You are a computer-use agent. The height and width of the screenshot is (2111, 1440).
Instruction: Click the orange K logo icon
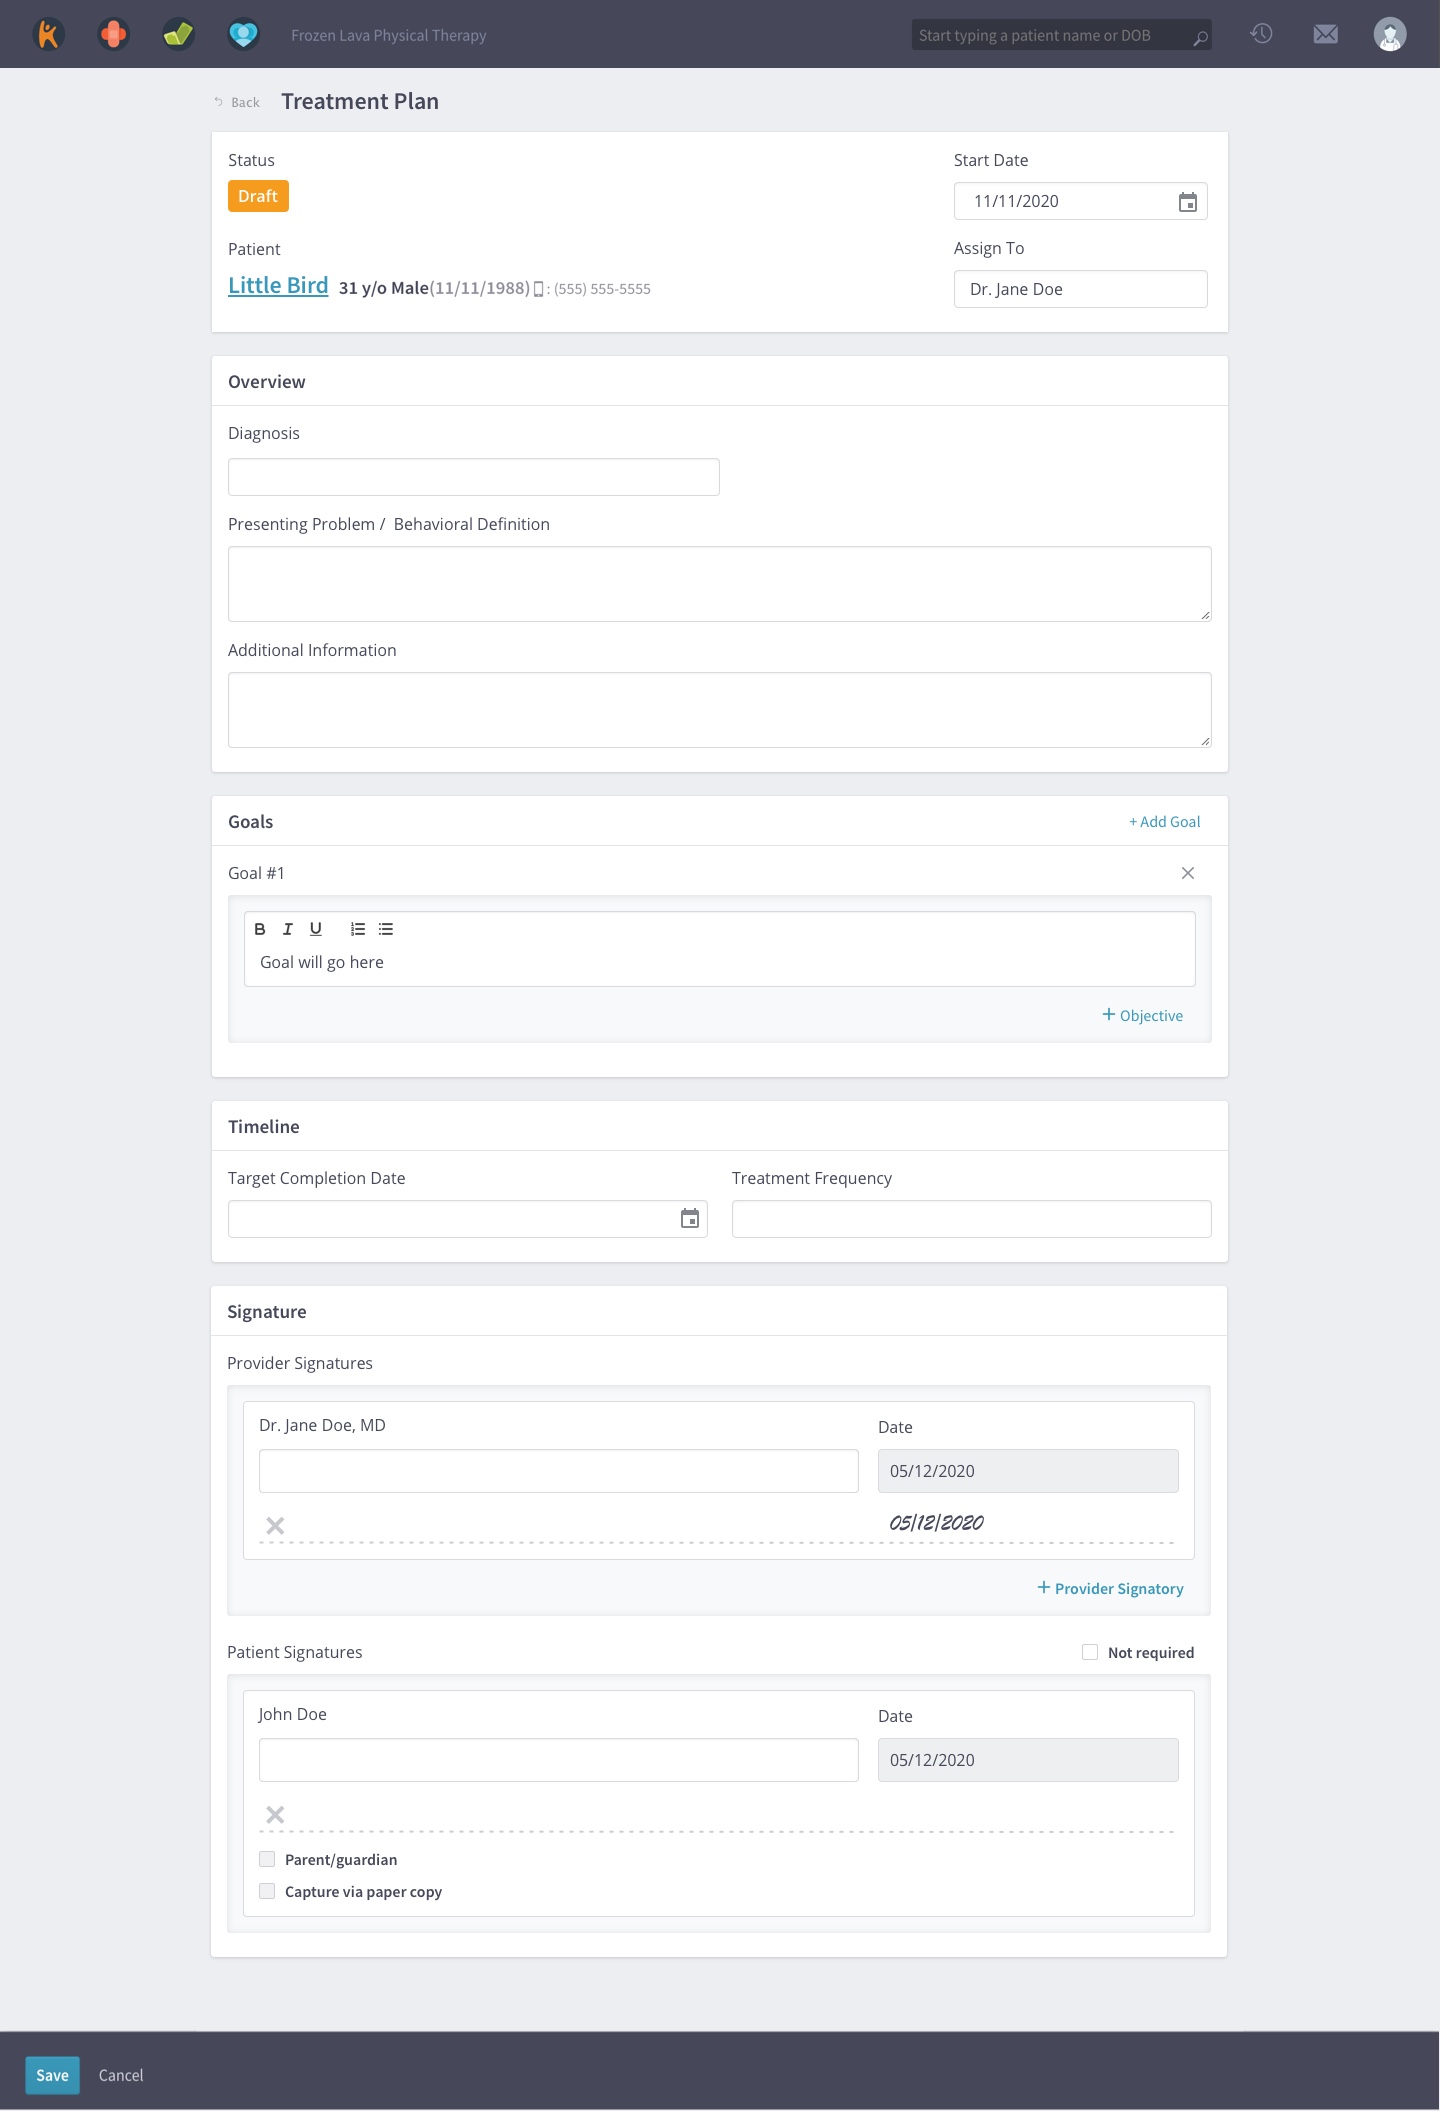[48, 35]
